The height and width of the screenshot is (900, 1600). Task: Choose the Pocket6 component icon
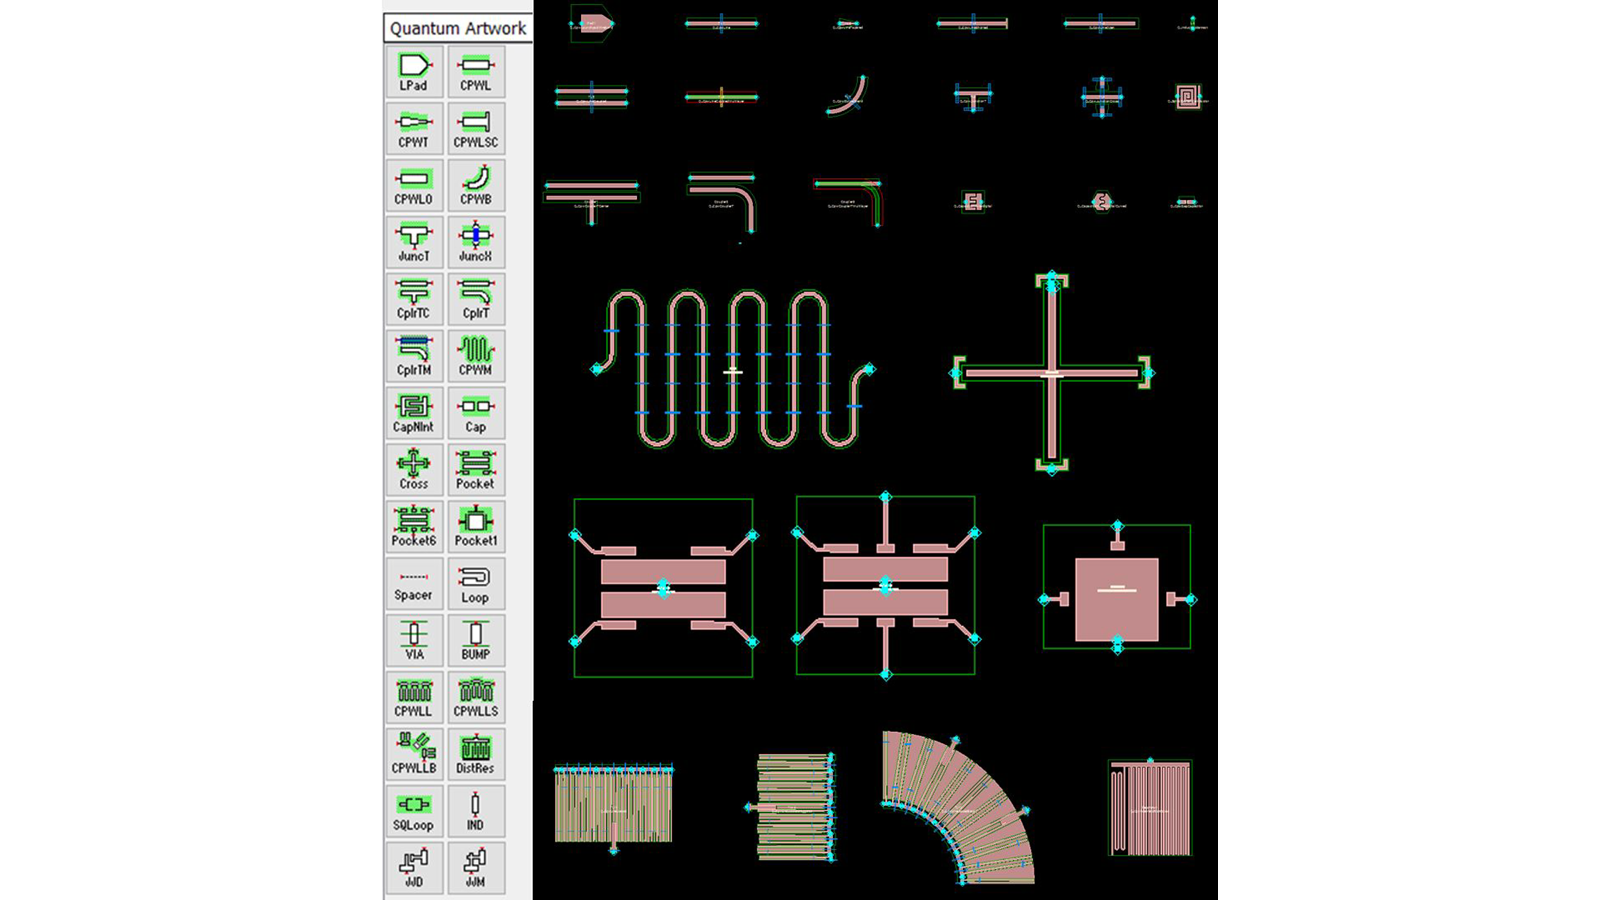click(414, 524)
